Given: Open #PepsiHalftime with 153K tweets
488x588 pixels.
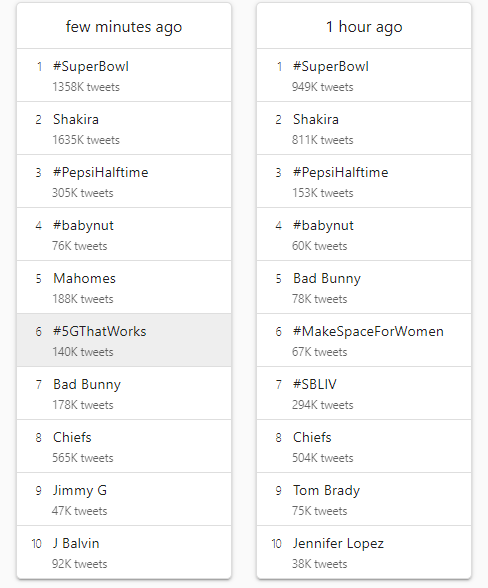Looking at the screenshot, I should point(364,181).
